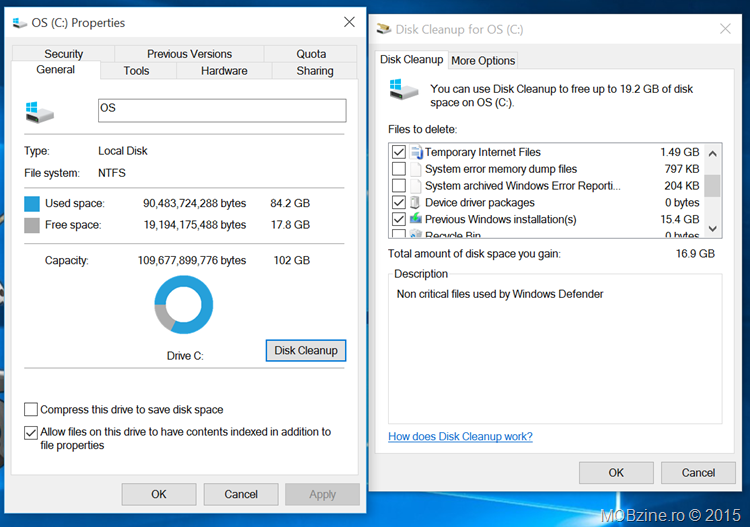Close the Disk Cleanup window
Viewport: 750px width, 527px height.
click(x=726, y=29)
